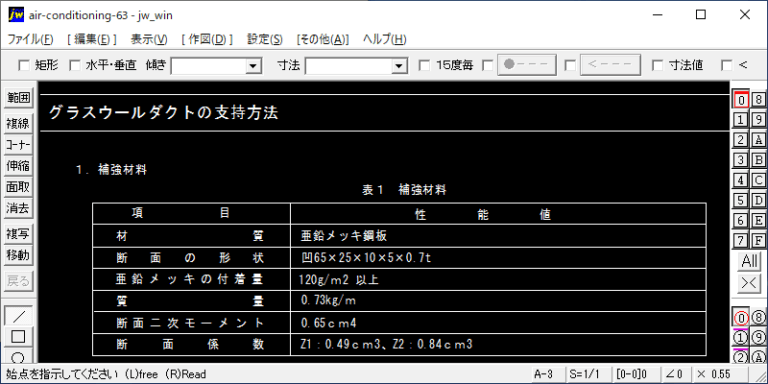Image resolution: width=768 pixels, height=384 pixels.
Task: Click the 面取 button
Action: click(x=18, y=187)
